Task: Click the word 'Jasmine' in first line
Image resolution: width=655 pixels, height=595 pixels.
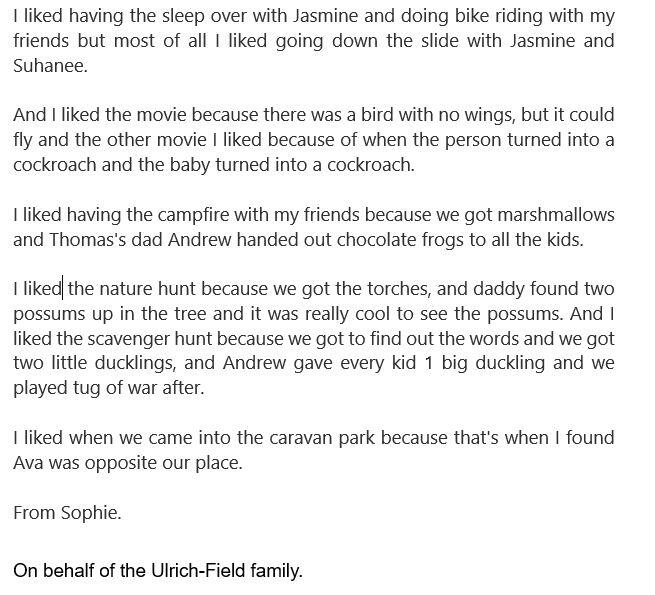Action: 325,16
